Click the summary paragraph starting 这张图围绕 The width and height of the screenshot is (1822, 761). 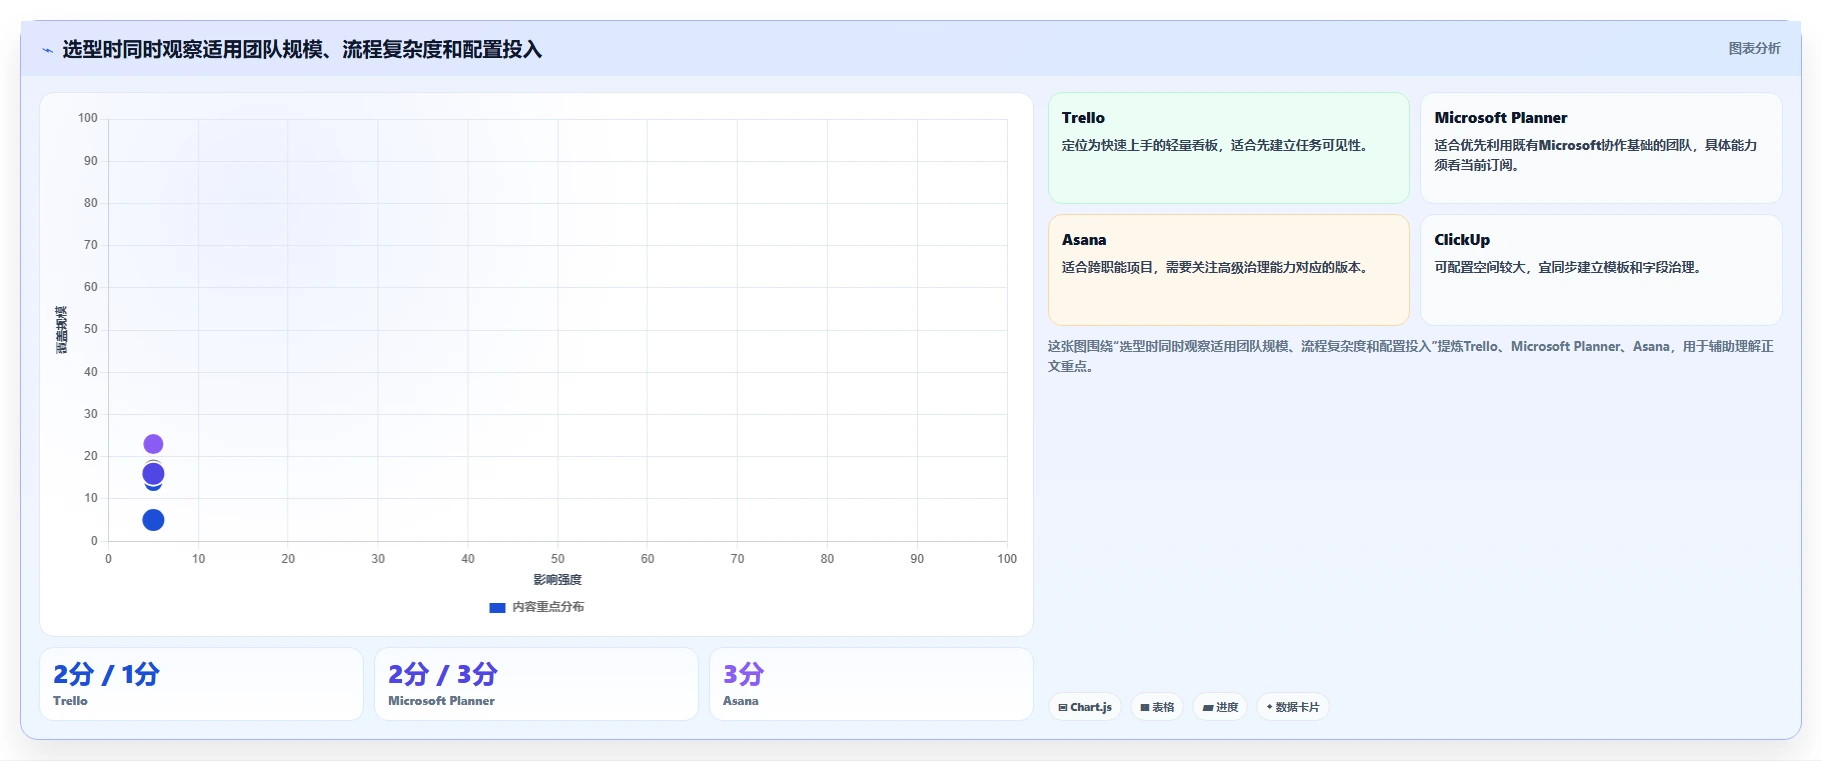[x=1411, y=356]
